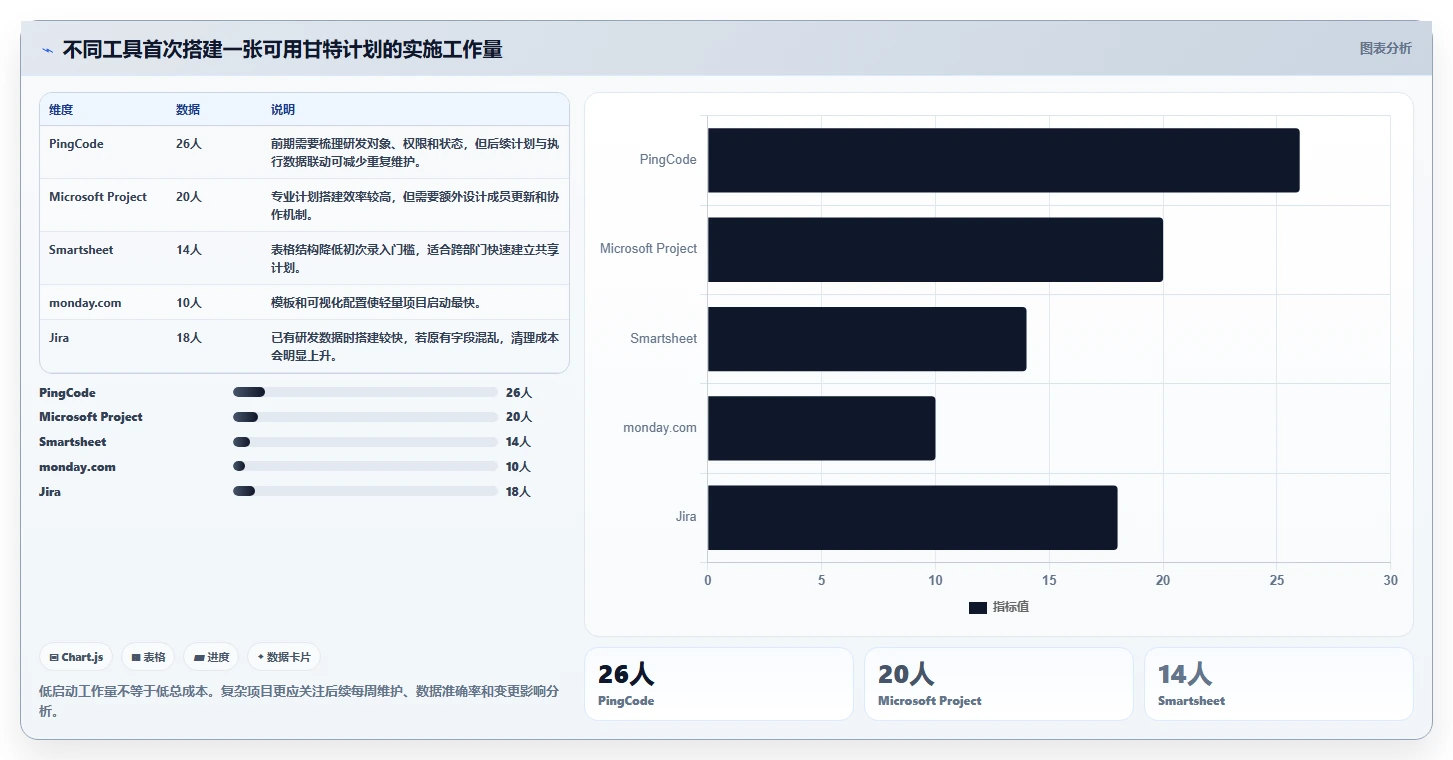Click the 图表分析 label in the header
Viewport: 1453px width, 760px height.
(x=1385, y=48)
